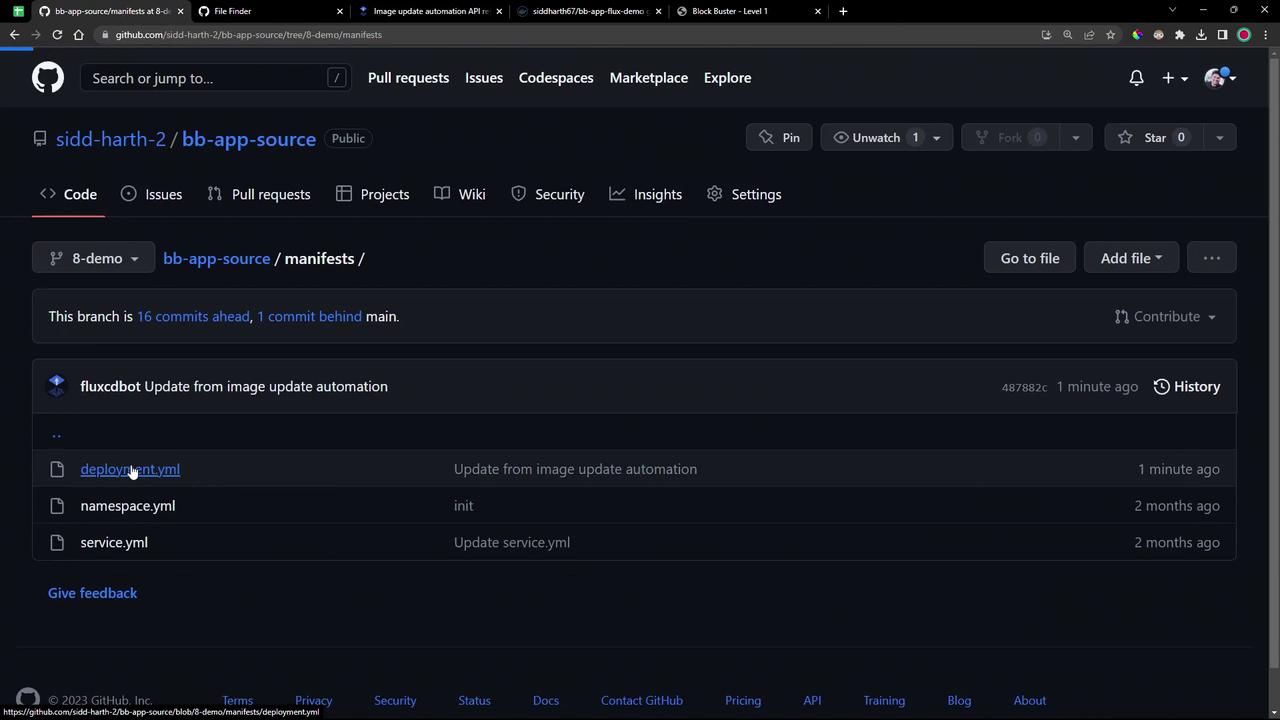Open sidd-harth-2 owner profile link
The width and height of the screenshot is (1280, 720).
(111, 139)
